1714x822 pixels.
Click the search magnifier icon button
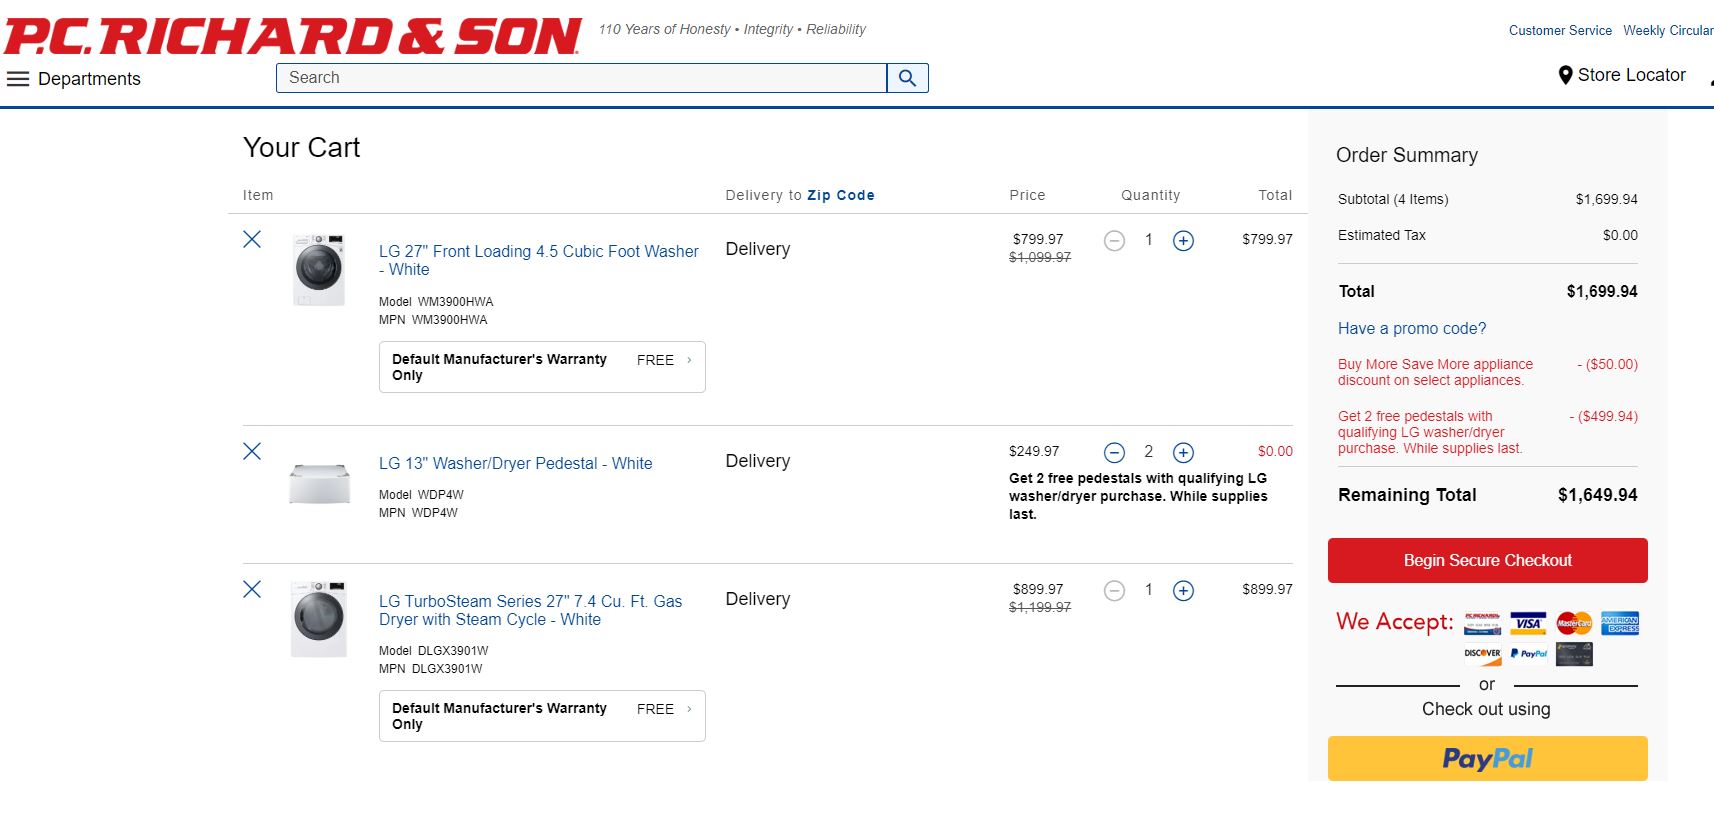(907, 78)
